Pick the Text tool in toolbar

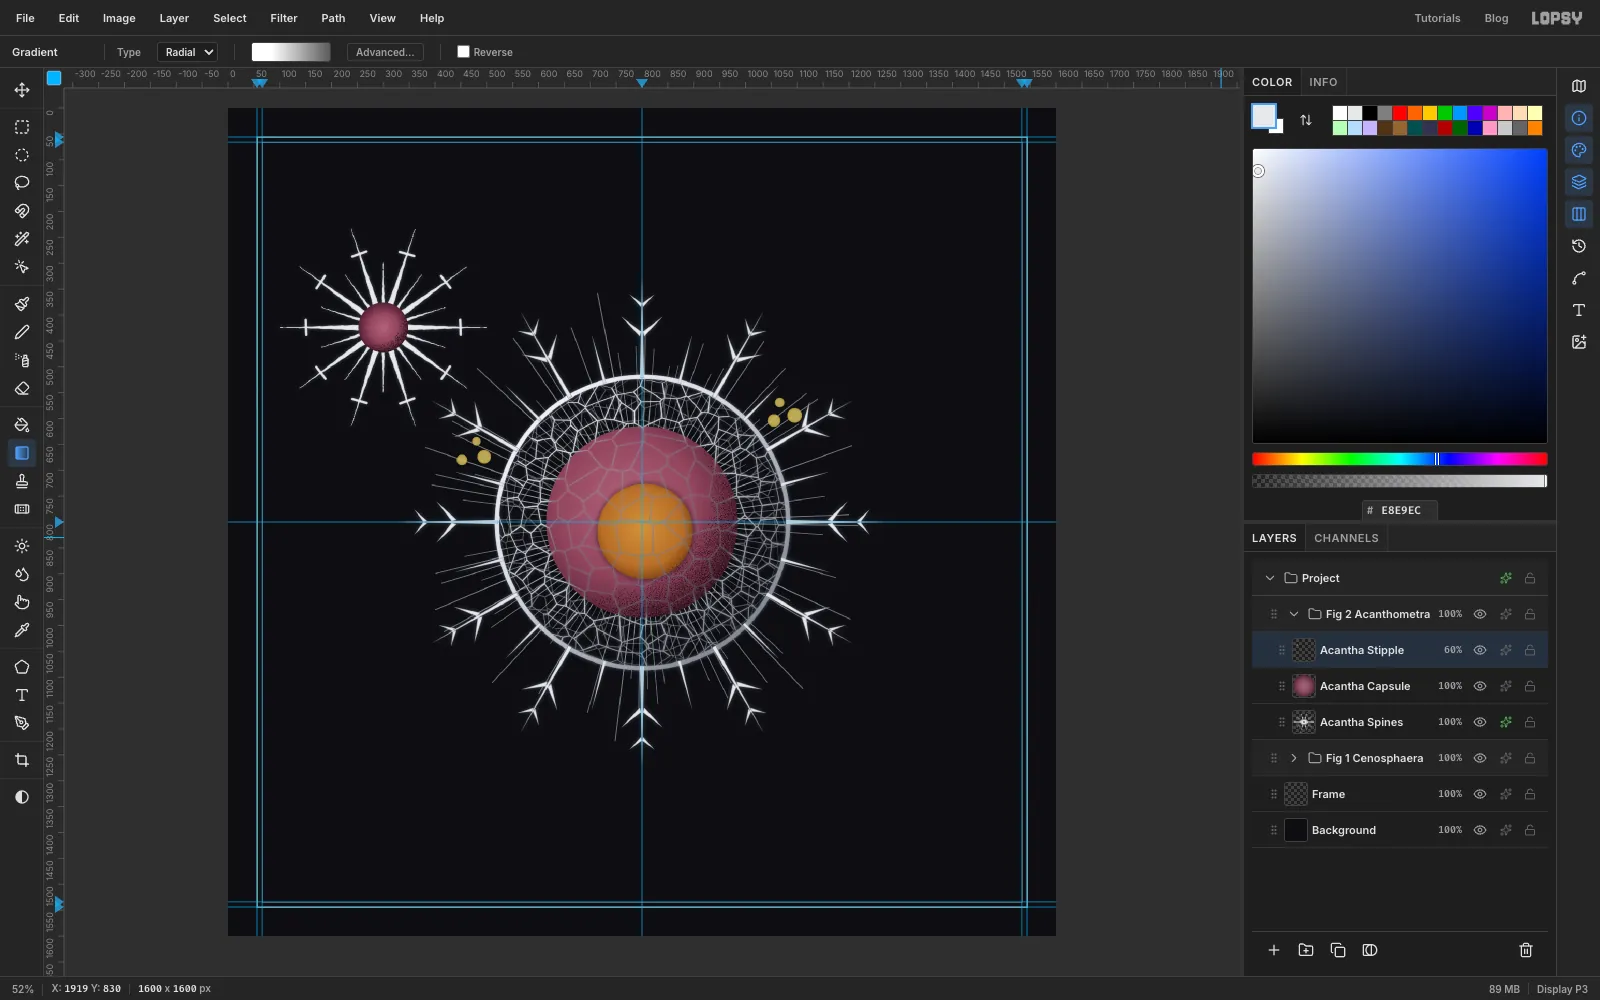point(22,695)
